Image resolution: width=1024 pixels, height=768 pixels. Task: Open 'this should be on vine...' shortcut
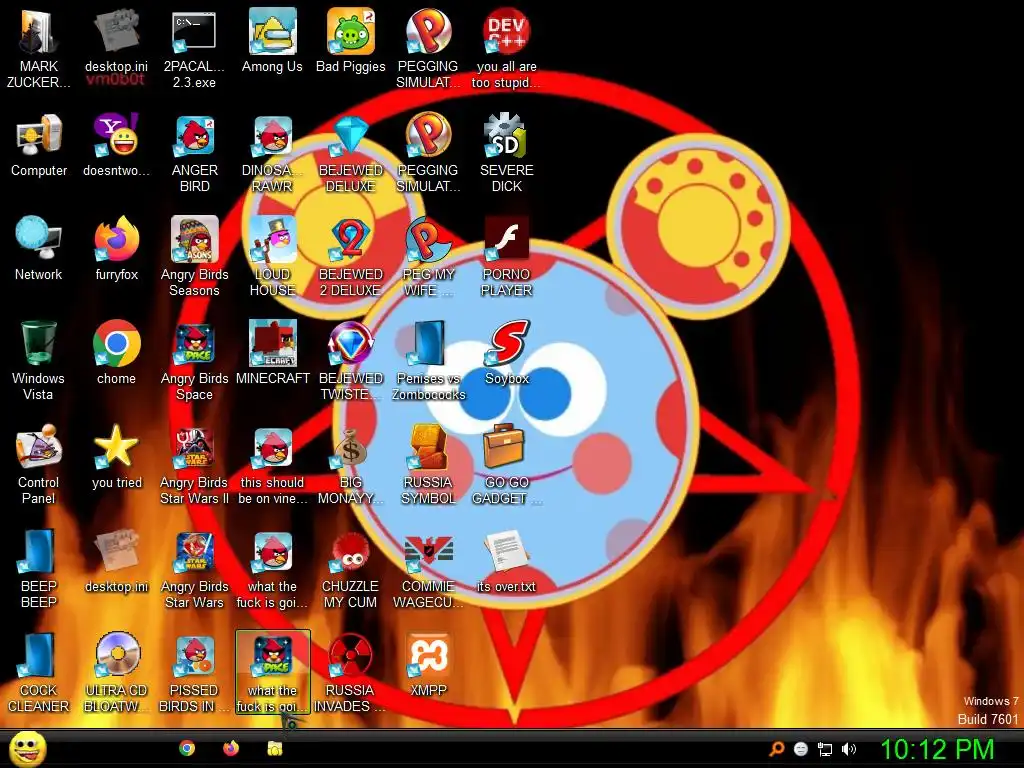[x=272, y=465]
